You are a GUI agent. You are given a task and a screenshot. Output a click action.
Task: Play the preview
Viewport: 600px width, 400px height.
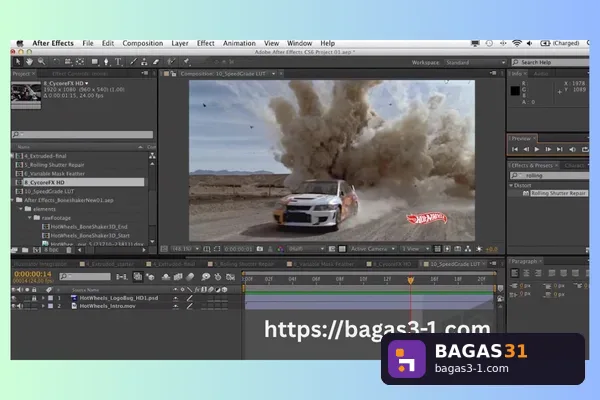(537, 149)
